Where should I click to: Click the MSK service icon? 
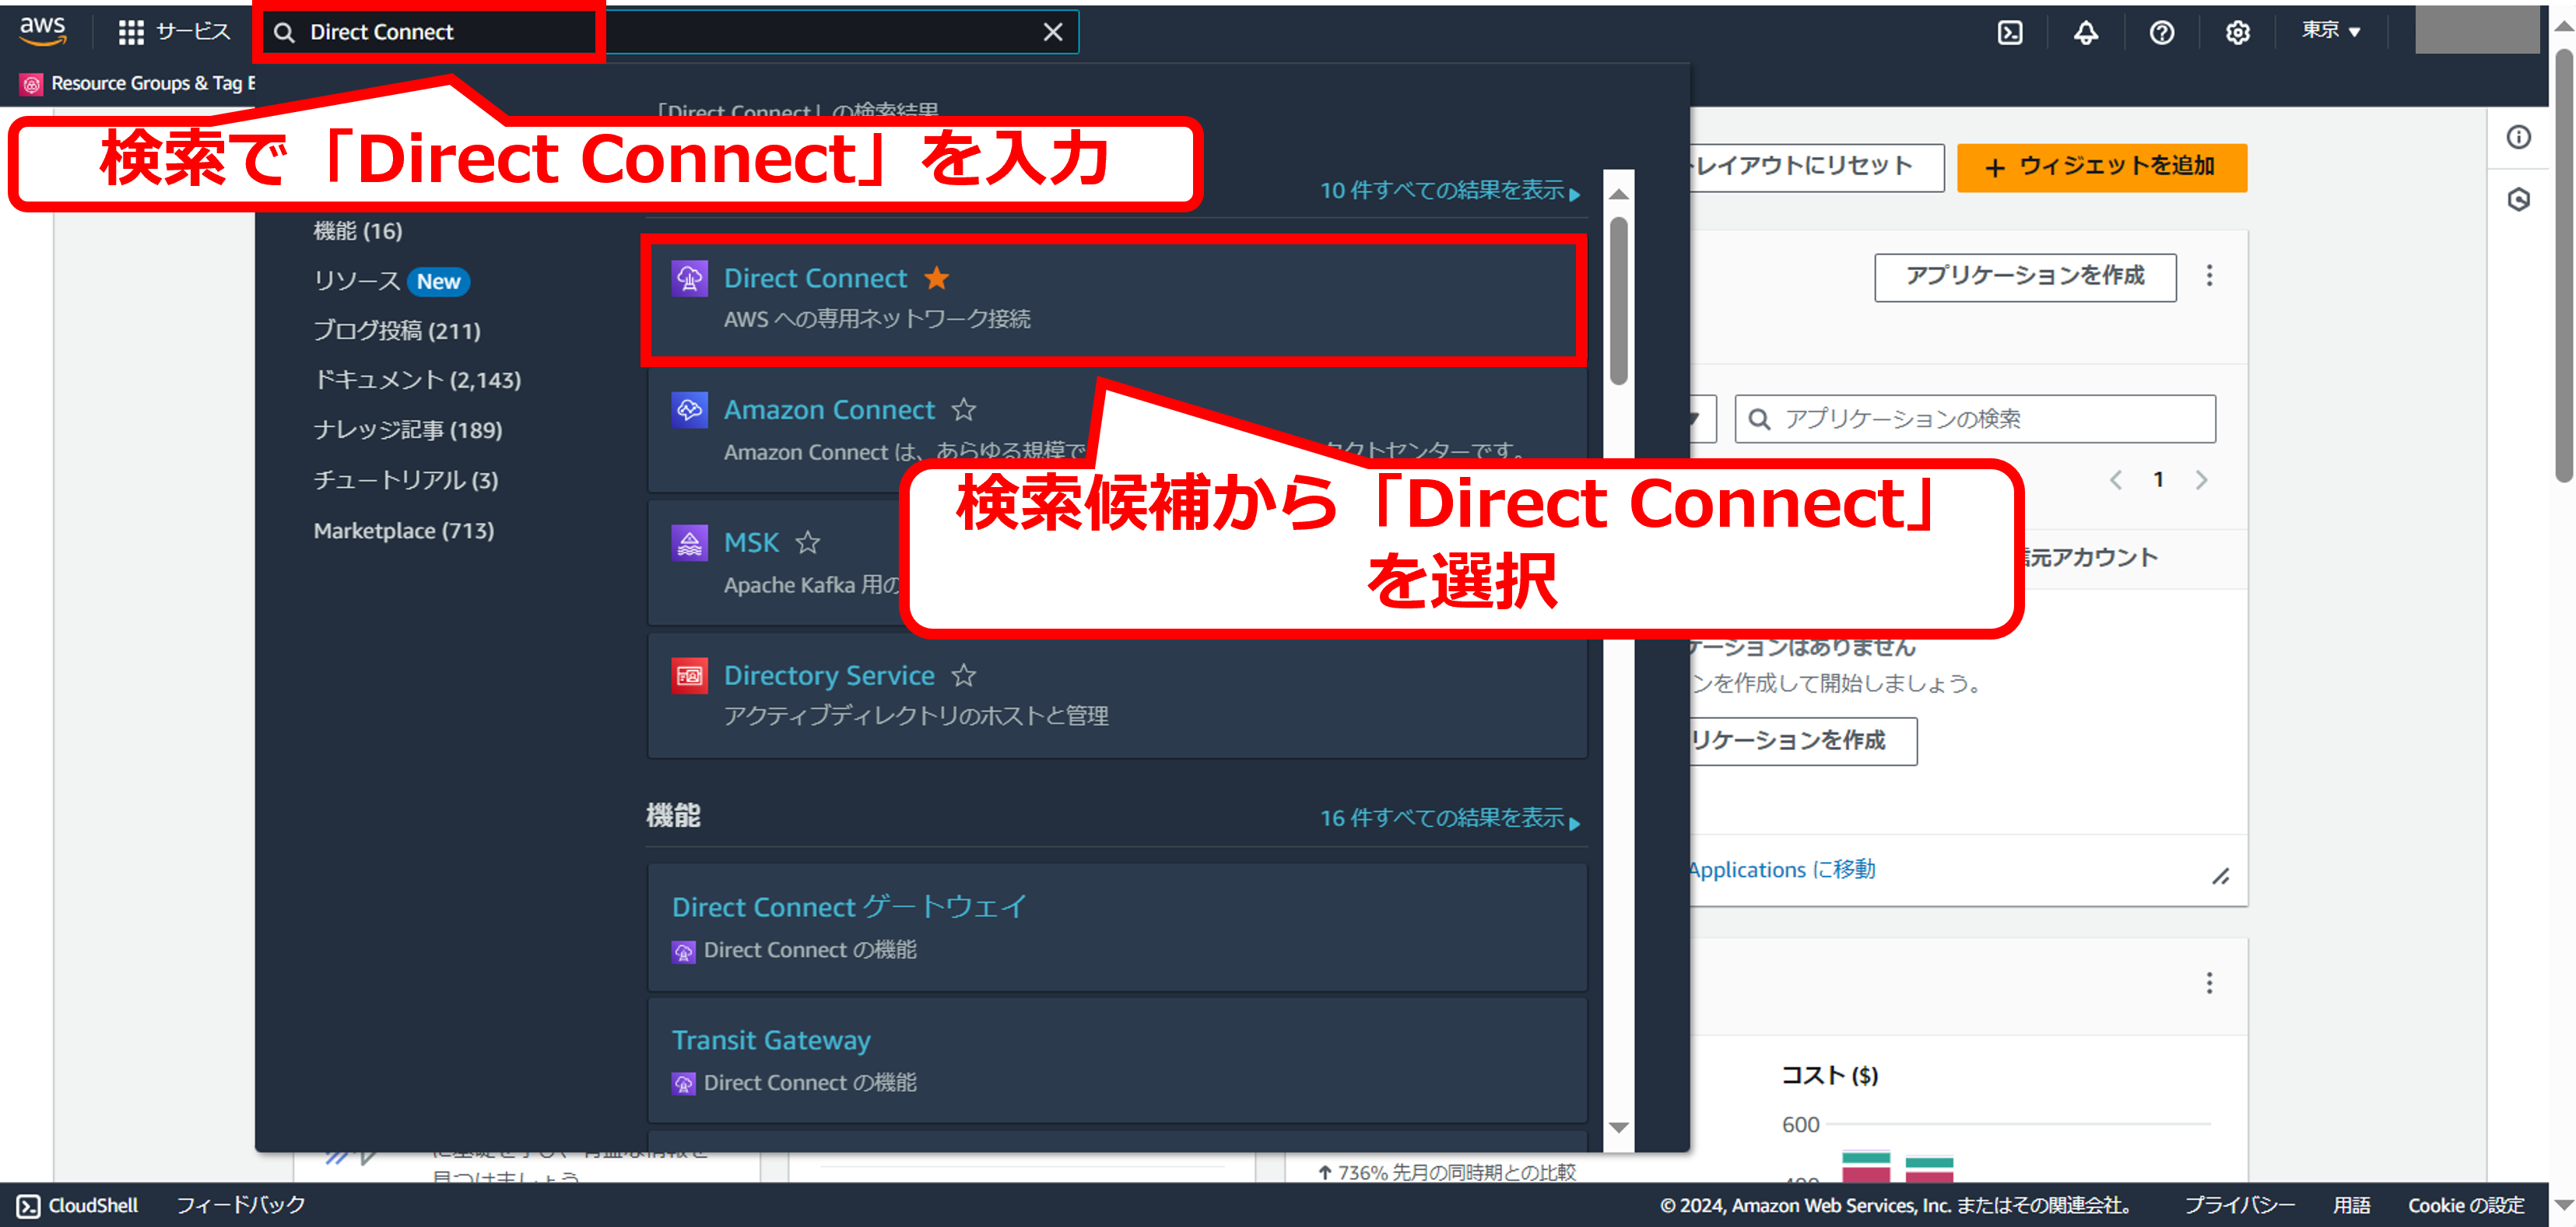point(689,543)
